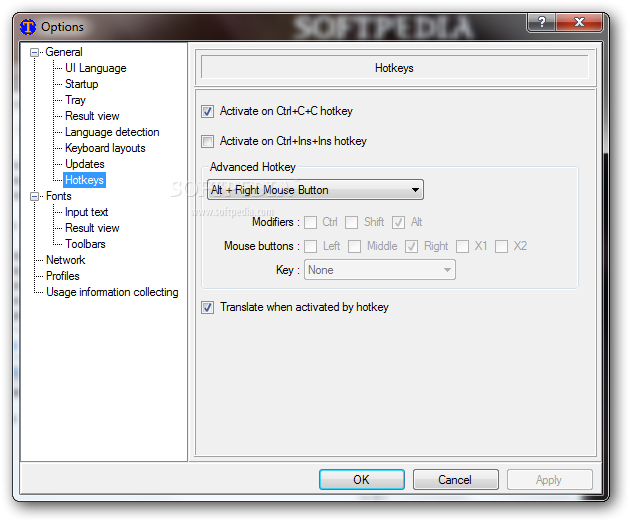The image size is (630, 522).
Task: Check the X2 mouse button checkbox
Action: coord(501,246)
